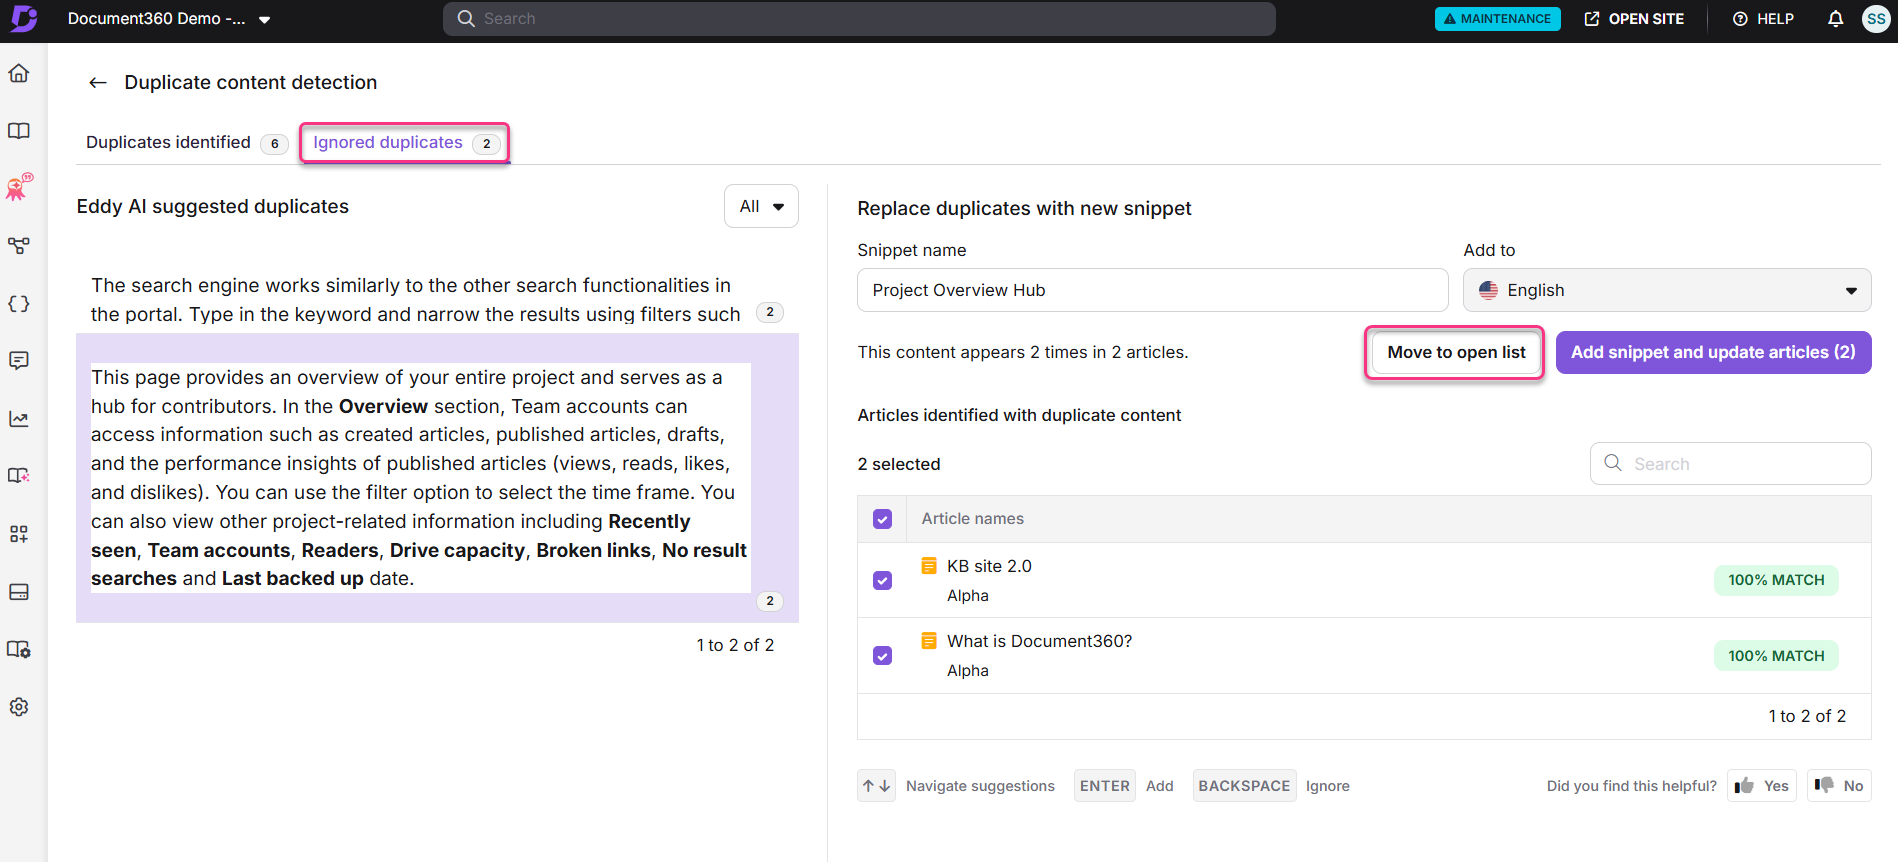Open the book with sparkle icon in sidebar

[x=19, y=476]
